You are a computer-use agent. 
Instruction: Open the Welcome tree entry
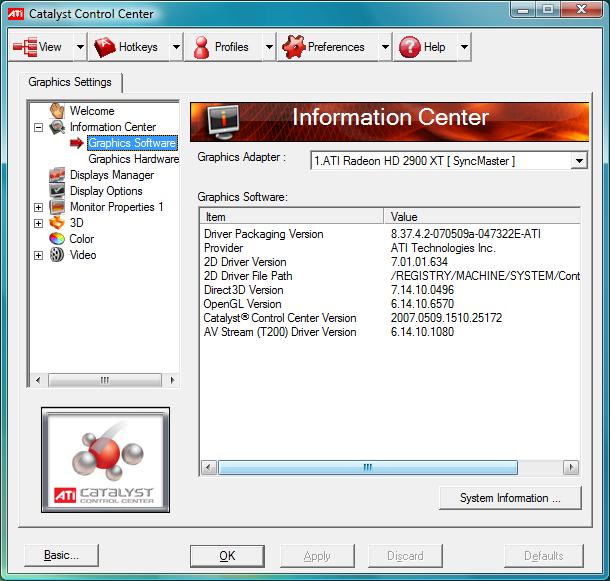[92, 111]
